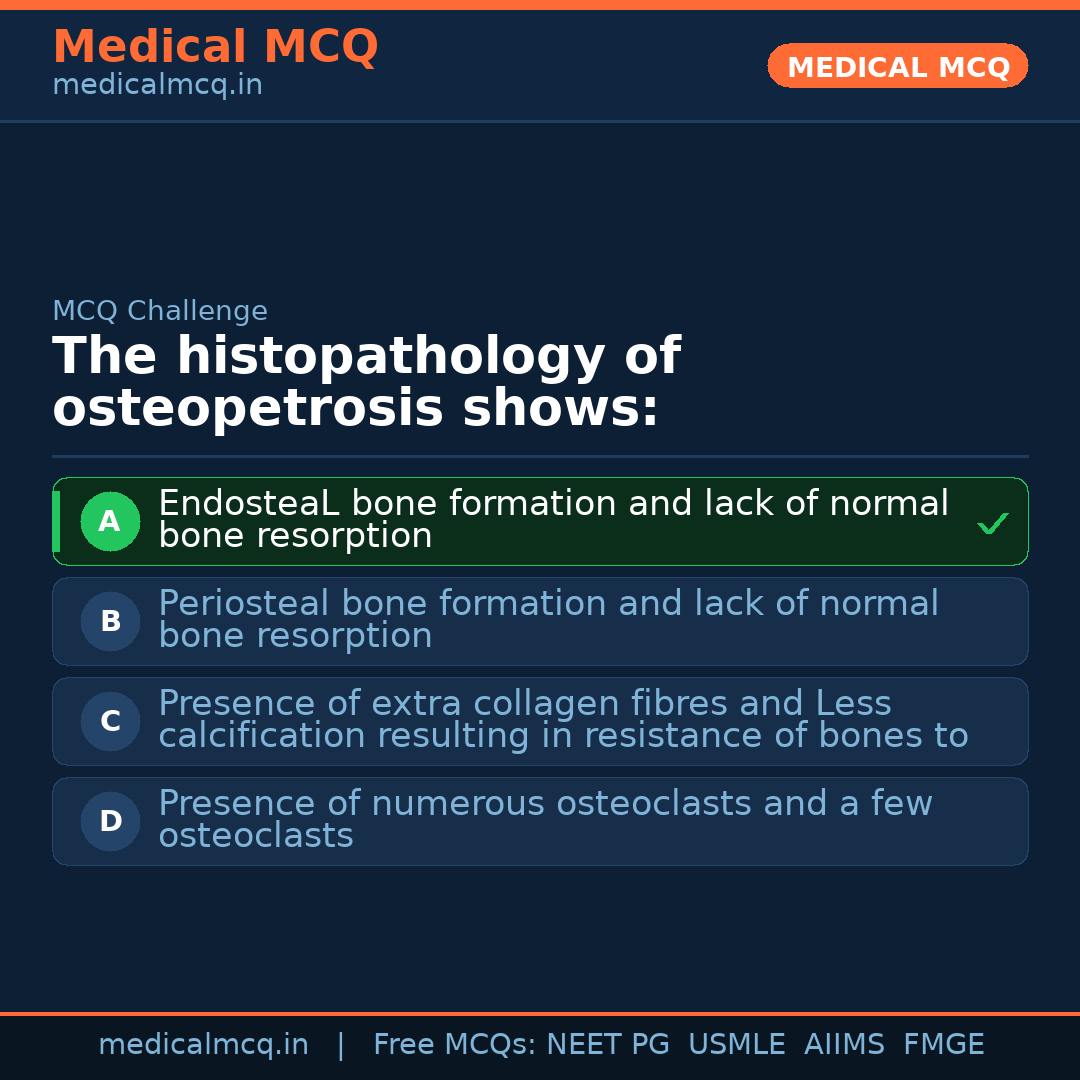Select the B option circle

110,621
